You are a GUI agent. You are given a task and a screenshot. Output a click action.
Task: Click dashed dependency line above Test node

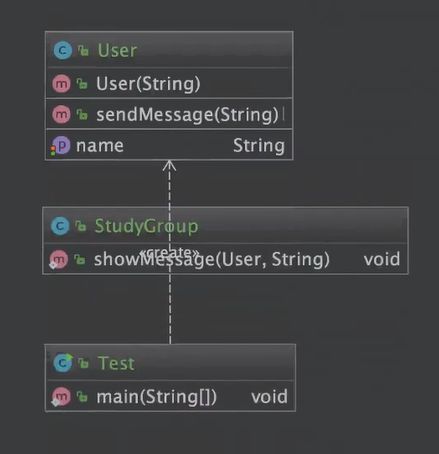point(170,309)
